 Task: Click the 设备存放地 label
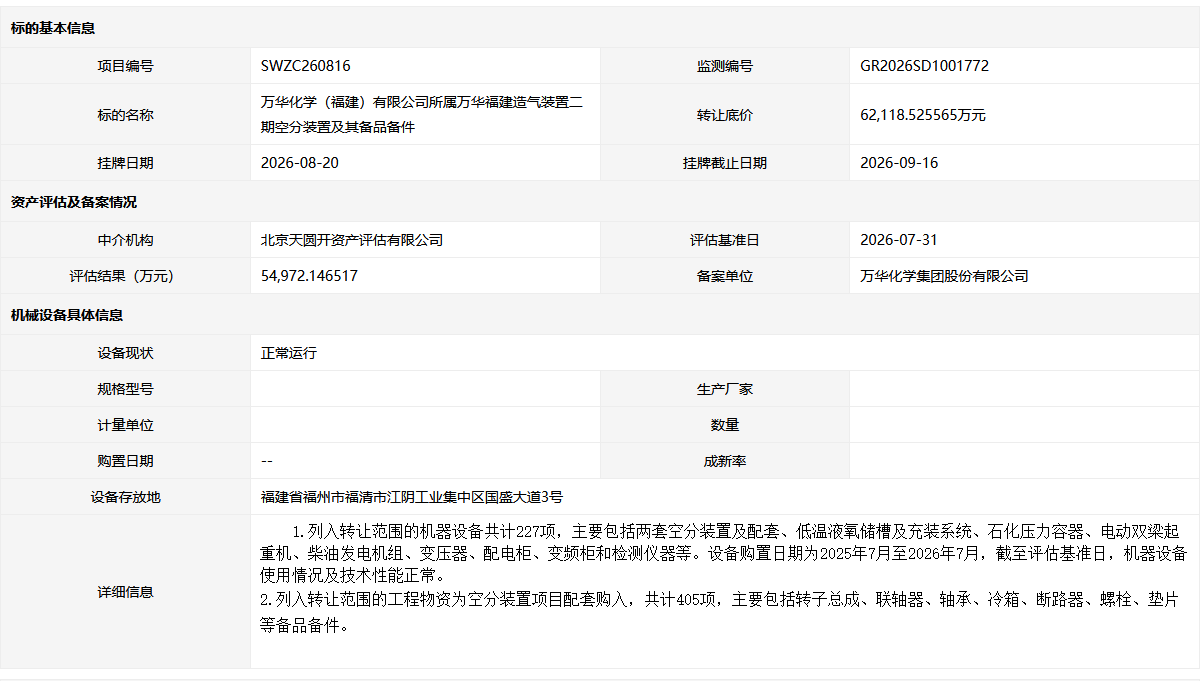click(125, 497)
